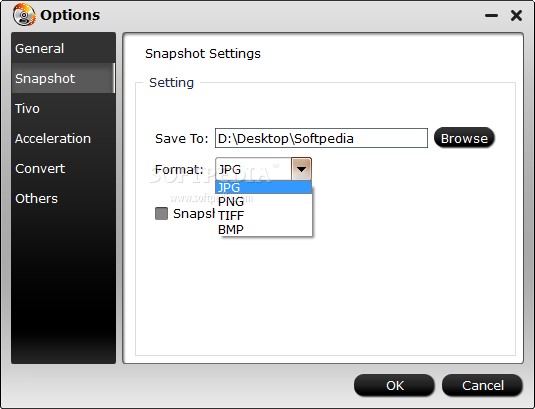
Task: Browse for a snapshot folder
Action: tap(464, 138)
